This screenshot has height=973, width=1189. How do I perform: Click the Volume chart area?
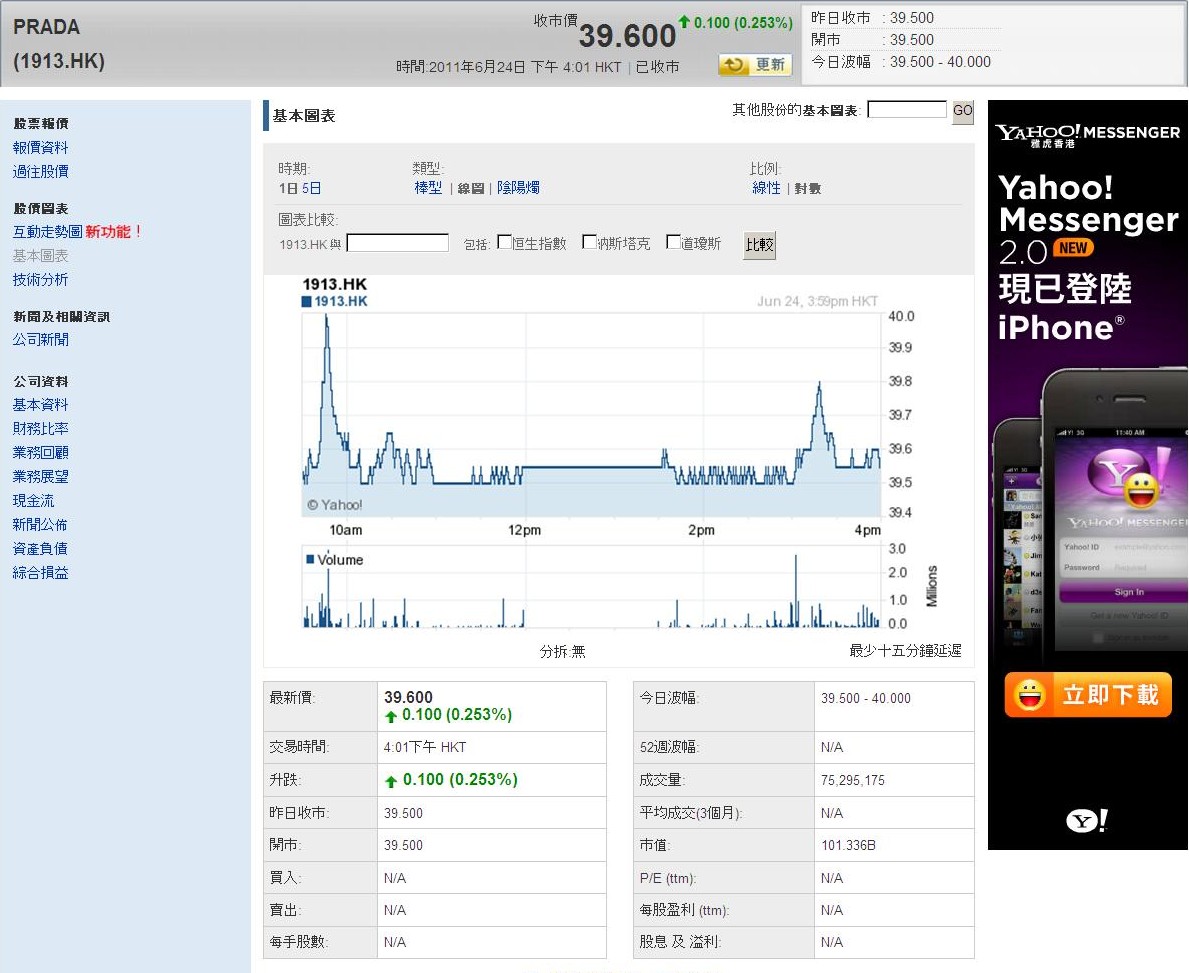(591, 587)
